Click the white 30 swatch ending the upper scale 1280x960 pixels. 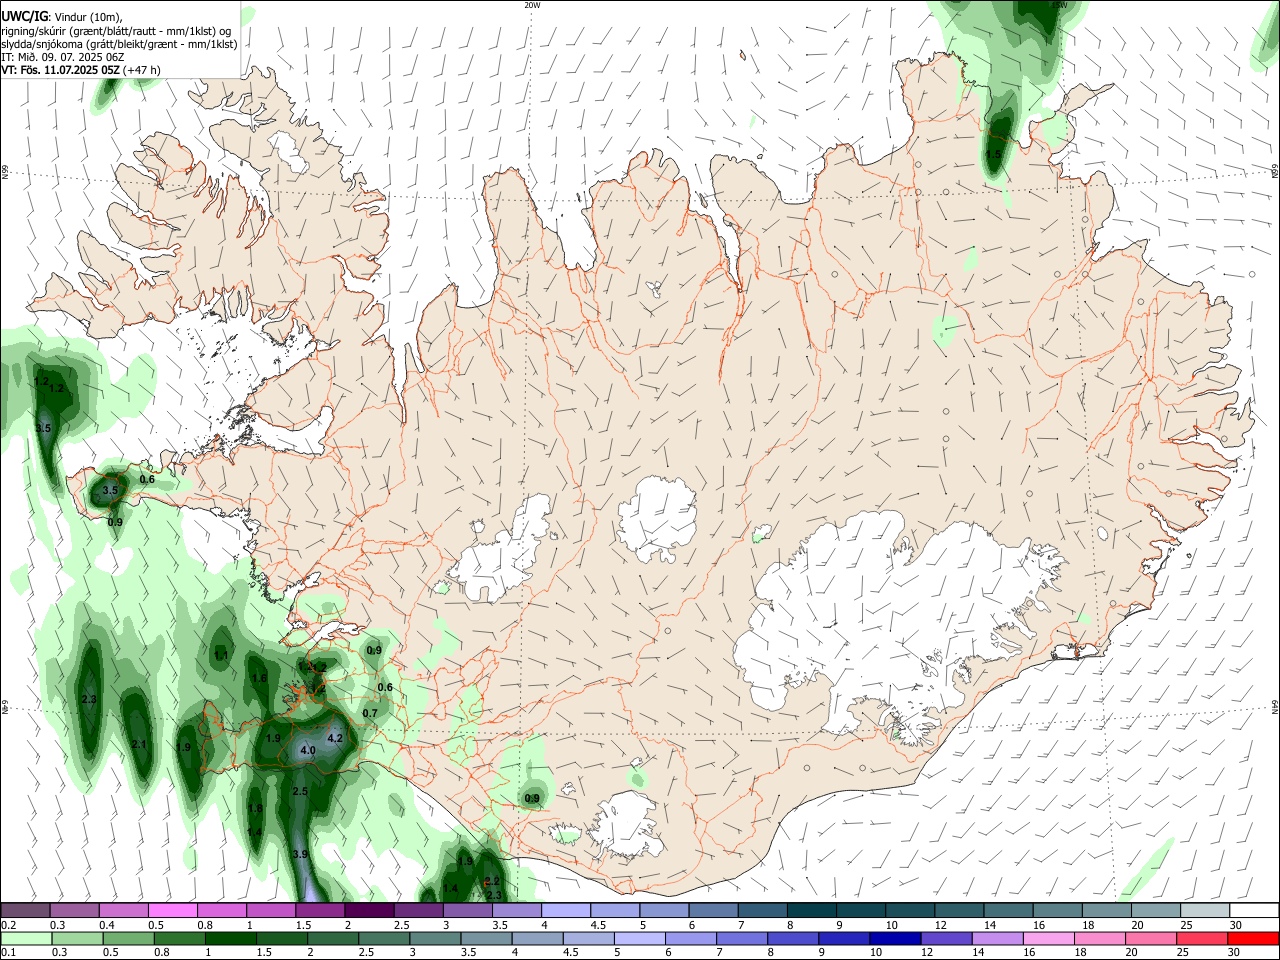coord(1253,911)
